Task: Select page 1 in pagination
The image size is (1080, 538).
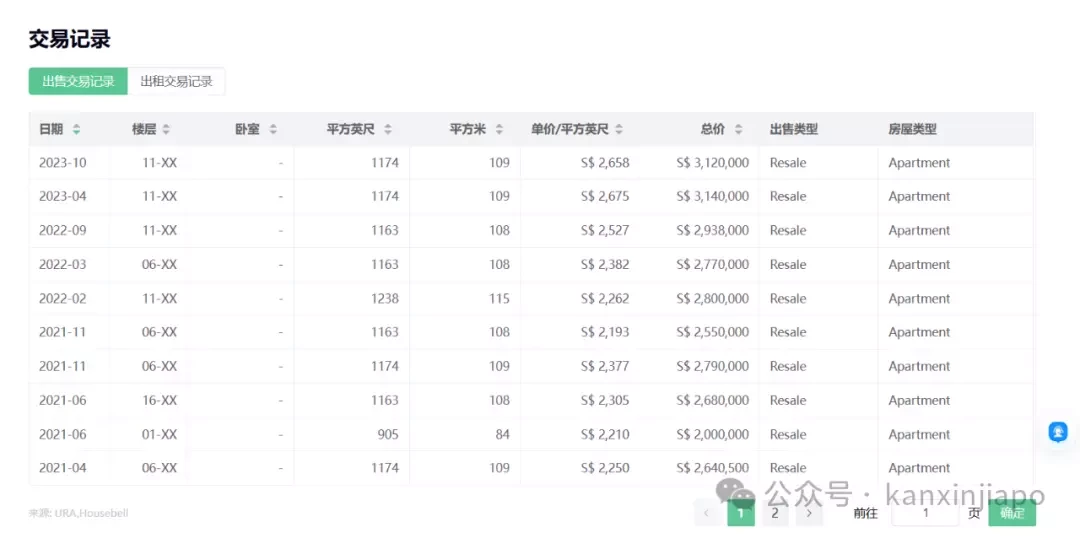Action: point(741,513)
